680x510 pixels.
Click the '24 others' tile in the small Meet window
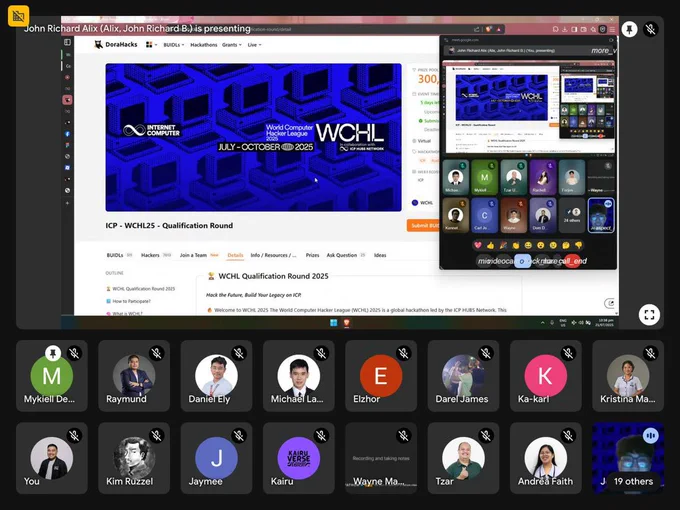click(x=572, y=215)
